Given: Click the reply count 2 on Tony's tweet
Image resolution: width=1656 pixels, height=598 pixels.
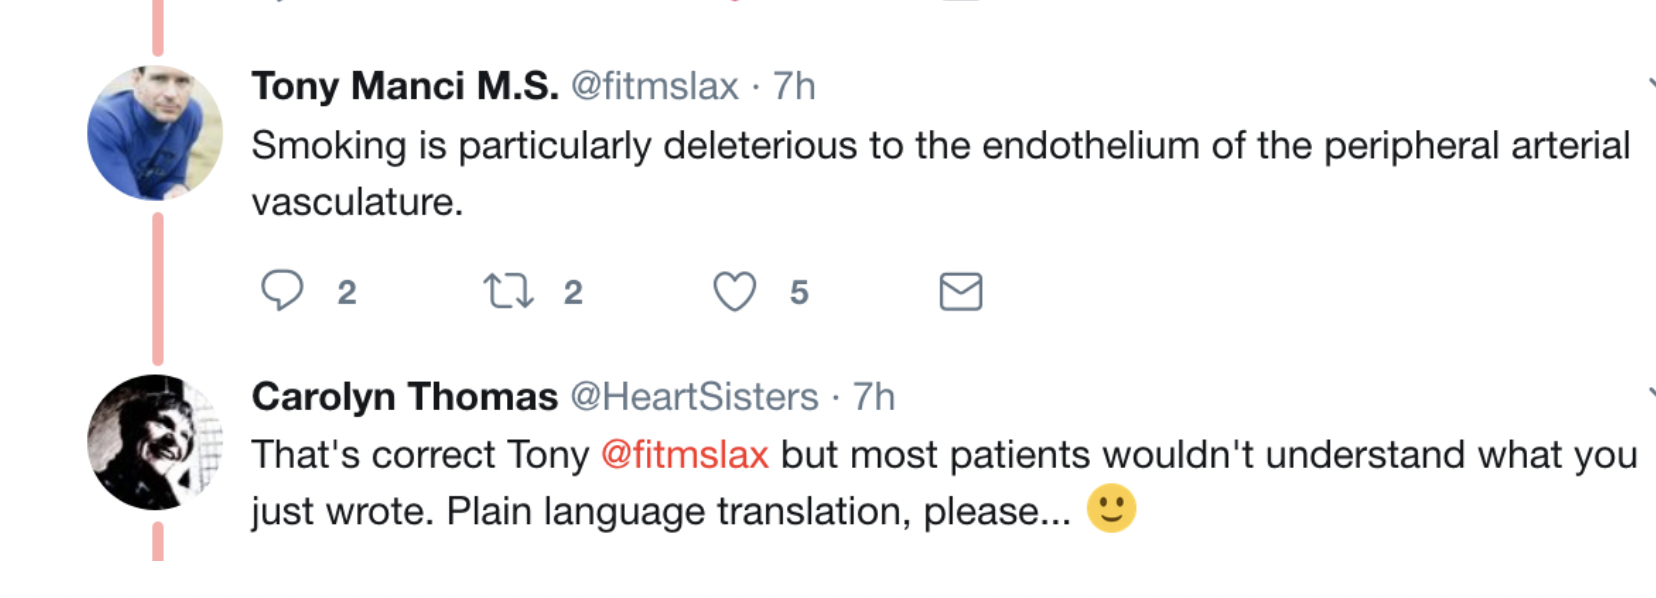Looking at the screenshot, I should [347, 292].
